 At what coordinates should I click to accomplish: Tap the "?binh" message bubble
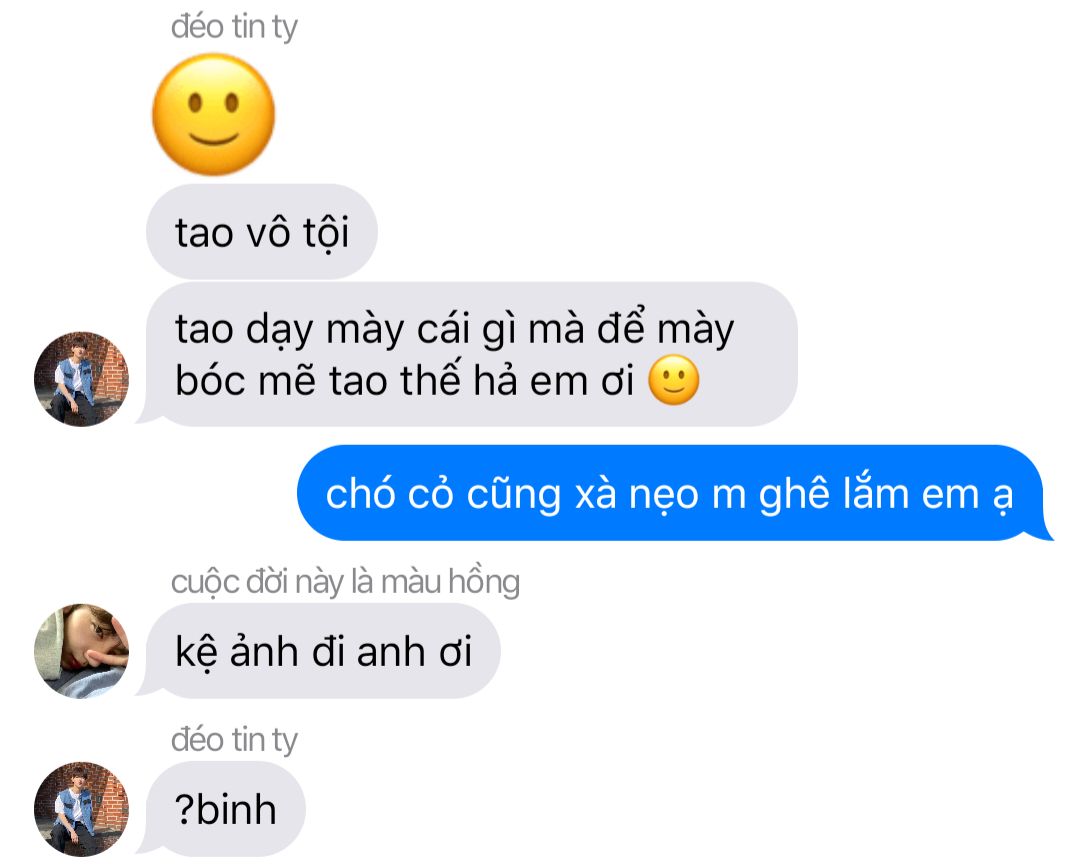coord(225,809)
